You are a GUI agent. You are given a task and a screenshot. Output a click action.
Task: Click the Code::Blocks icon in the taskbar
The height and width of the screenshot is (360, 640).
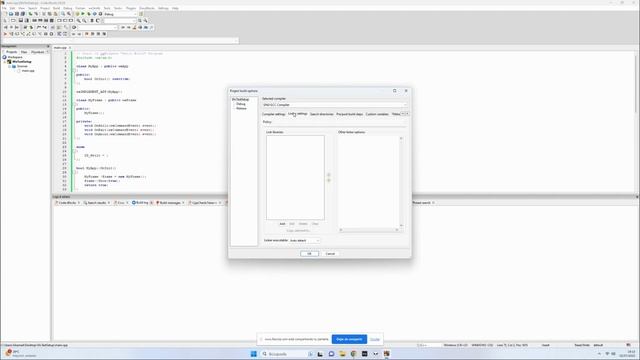point(386,353)
